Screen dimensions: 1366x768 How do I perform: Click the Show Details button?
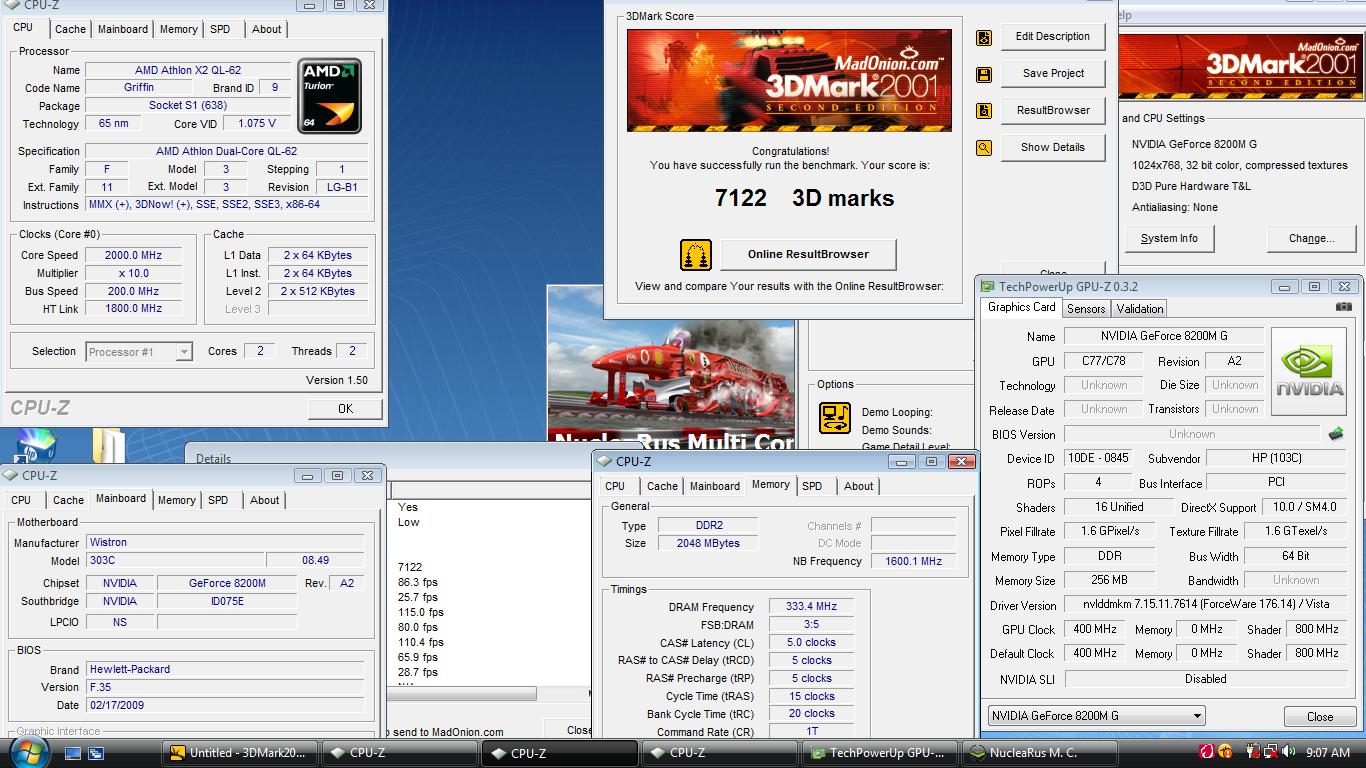point(1053,147)
